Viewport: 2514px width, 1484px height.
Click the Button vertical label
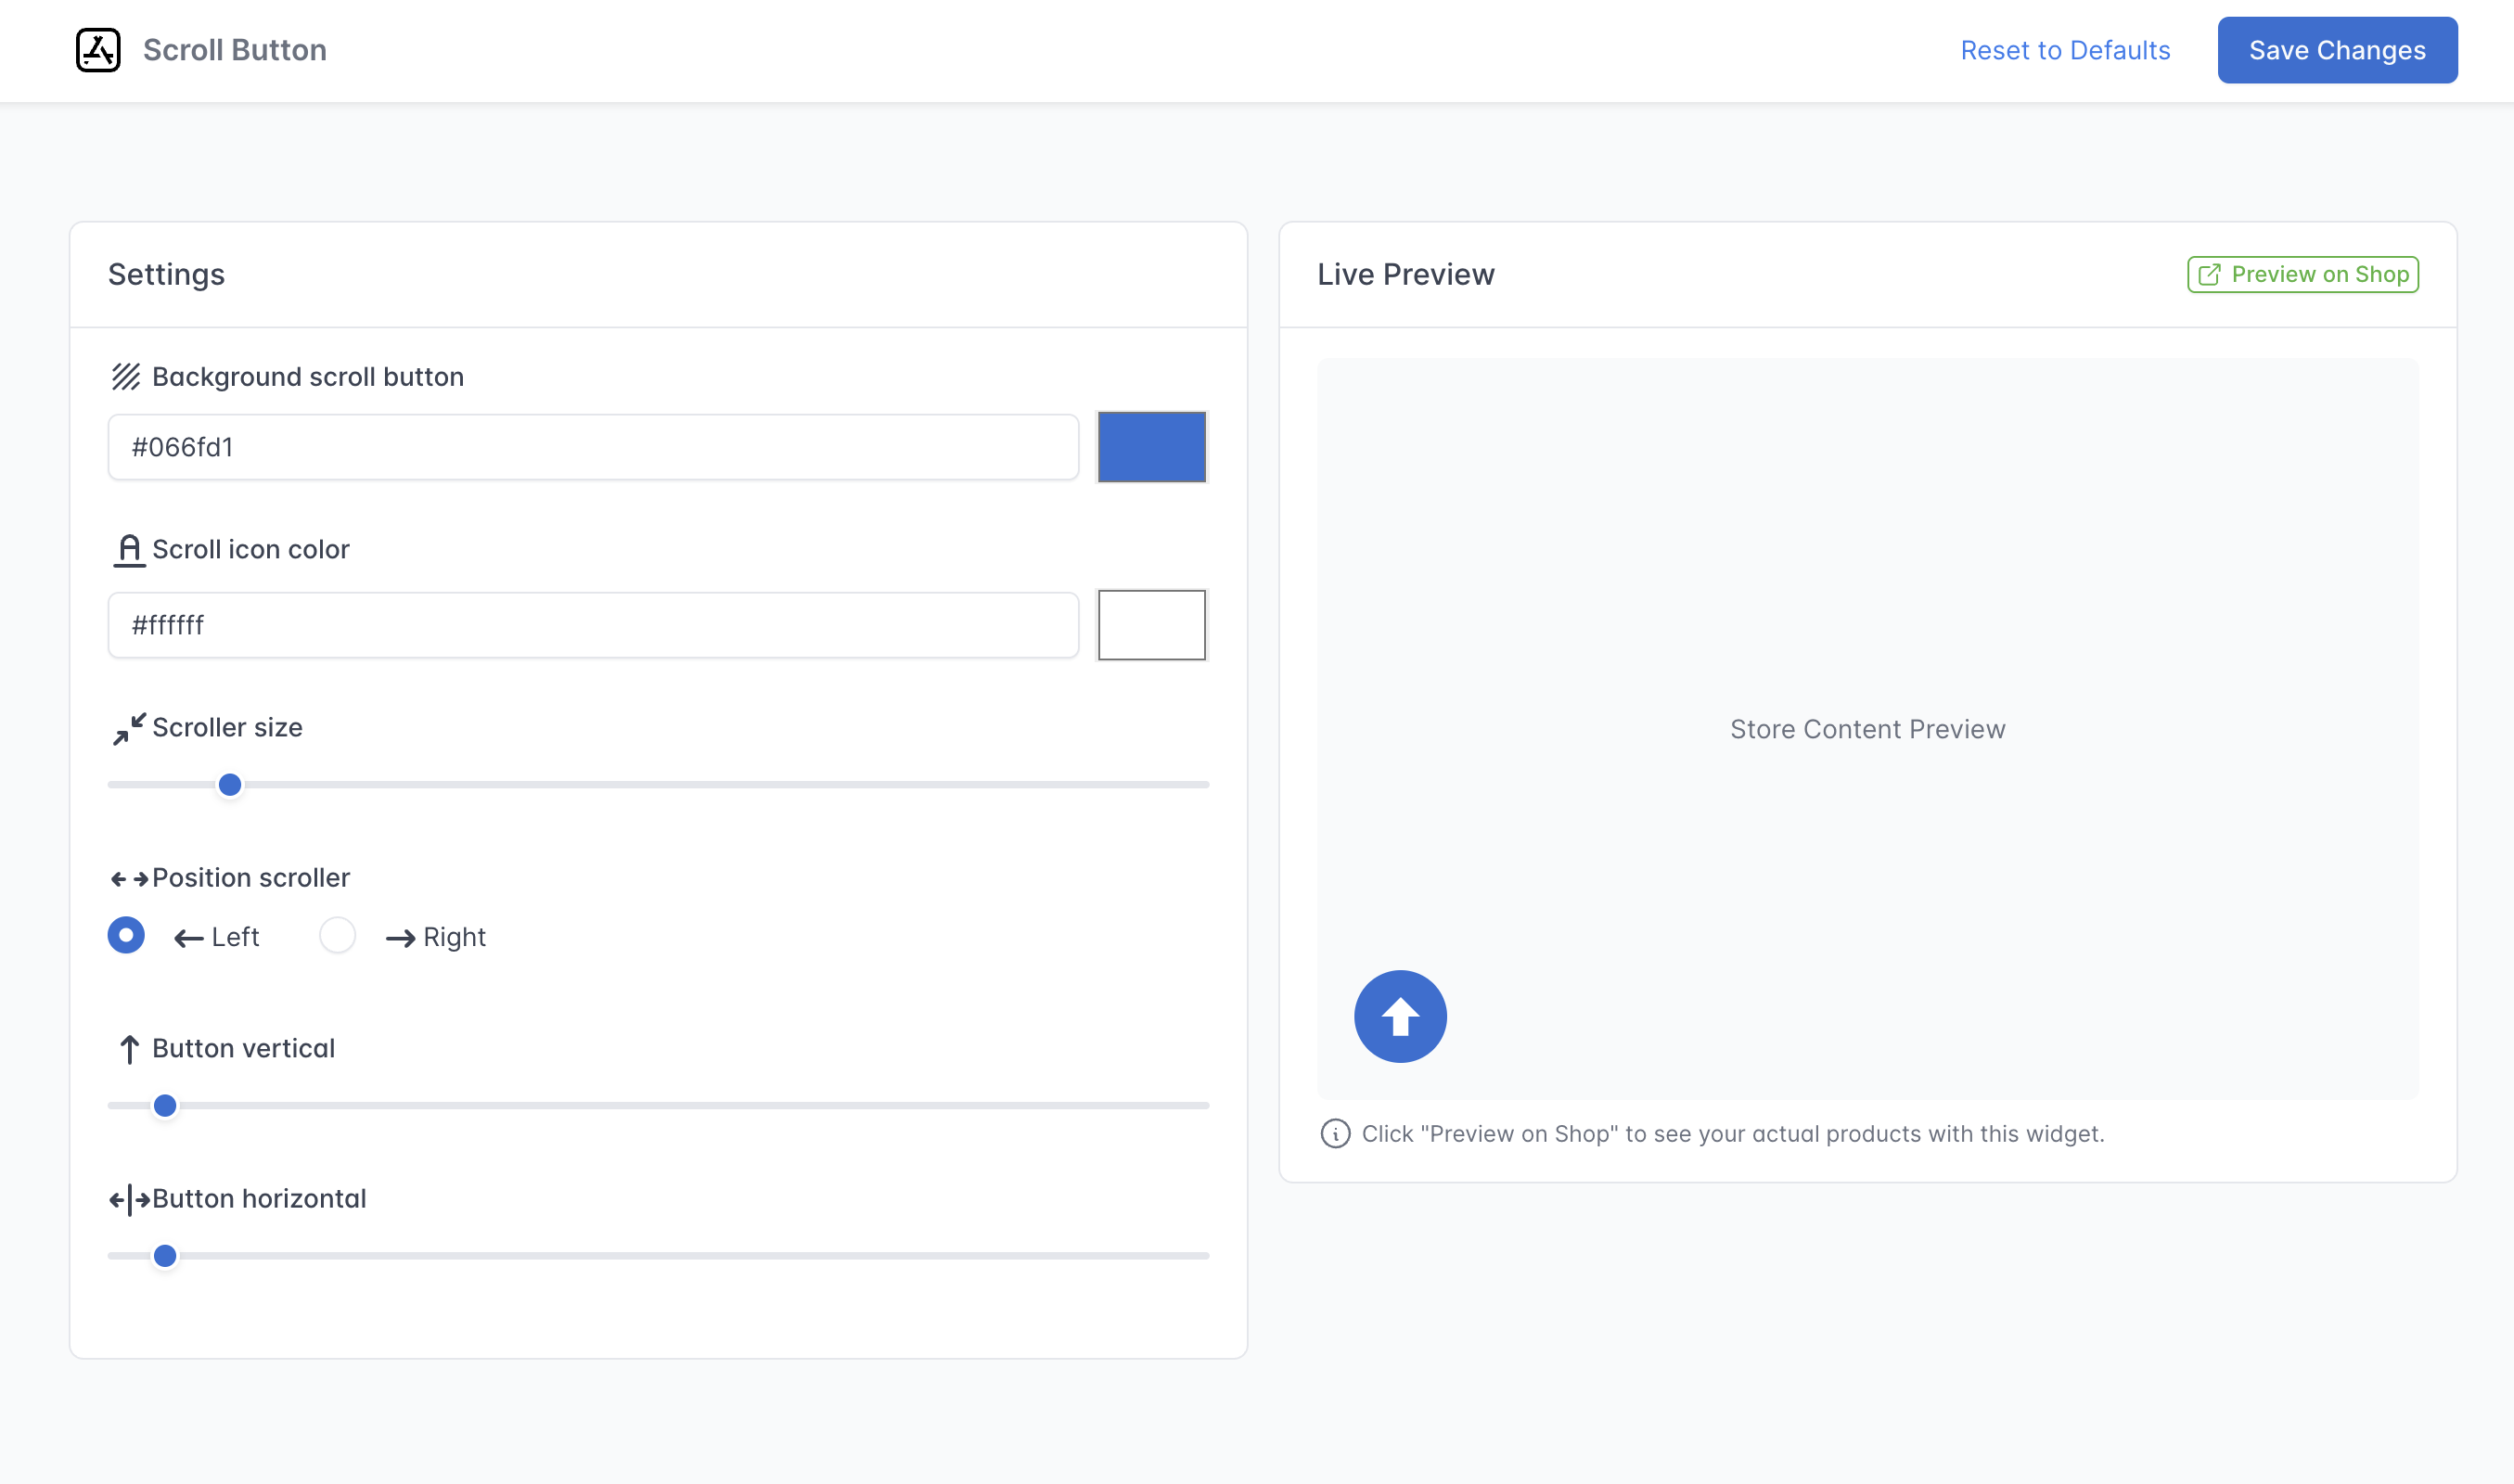(x=243, y=1048)
